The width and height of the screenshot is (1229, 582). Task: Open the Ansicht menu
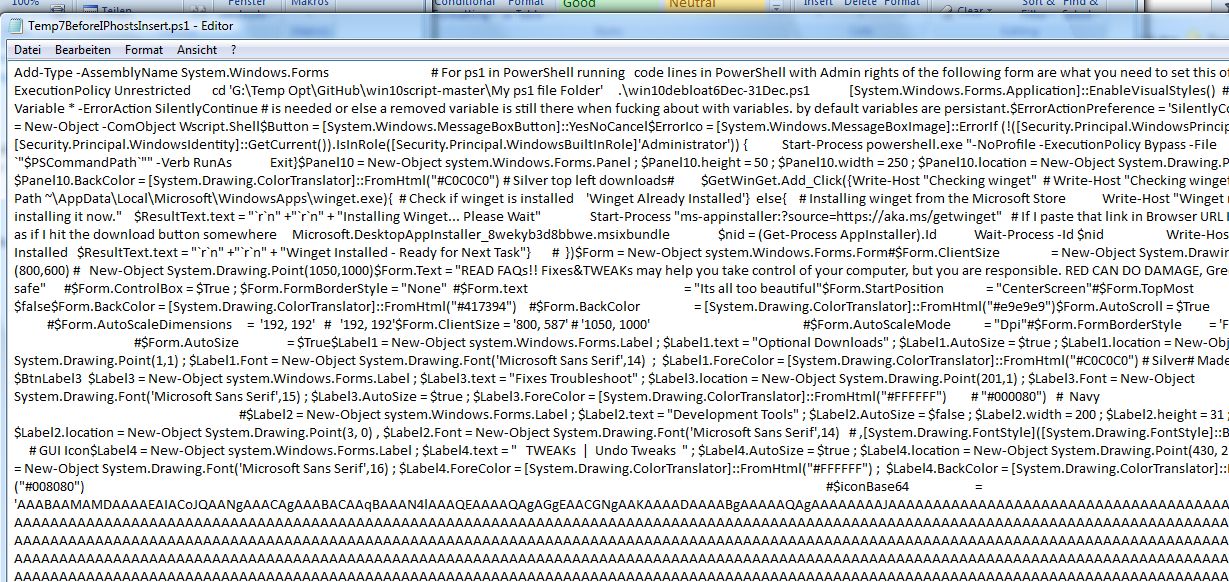point(197,49)
